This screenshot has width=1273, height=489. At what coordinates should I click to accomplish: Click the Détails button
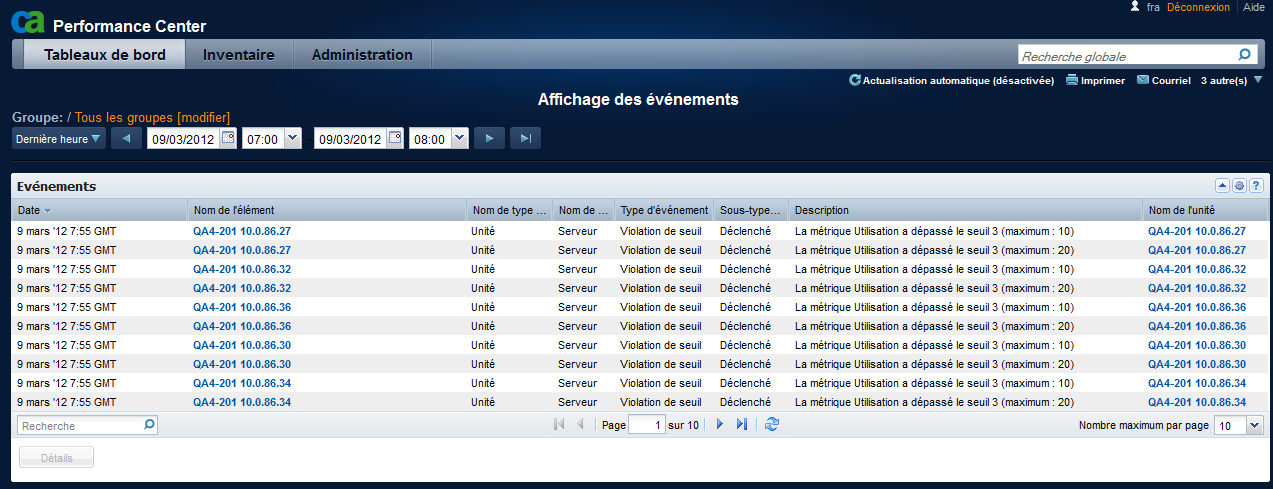coord(57,457)
